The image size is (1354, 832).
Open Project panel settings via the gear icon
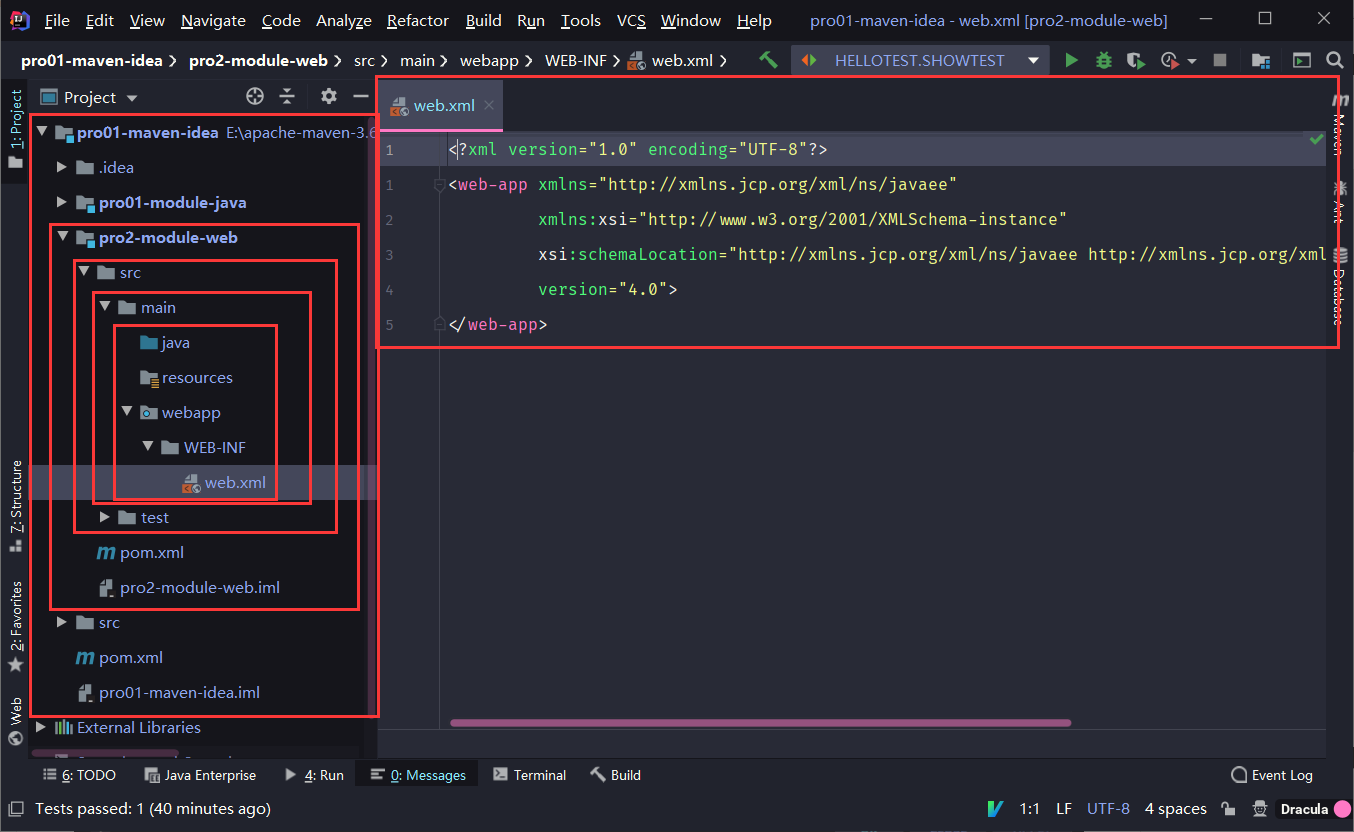(x=329, y=97)
